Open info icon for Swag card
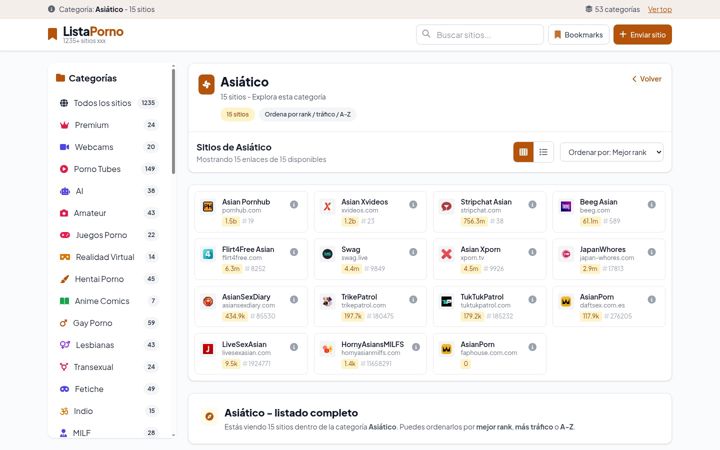The image size is (720, 450). click(x=413, y=252)
